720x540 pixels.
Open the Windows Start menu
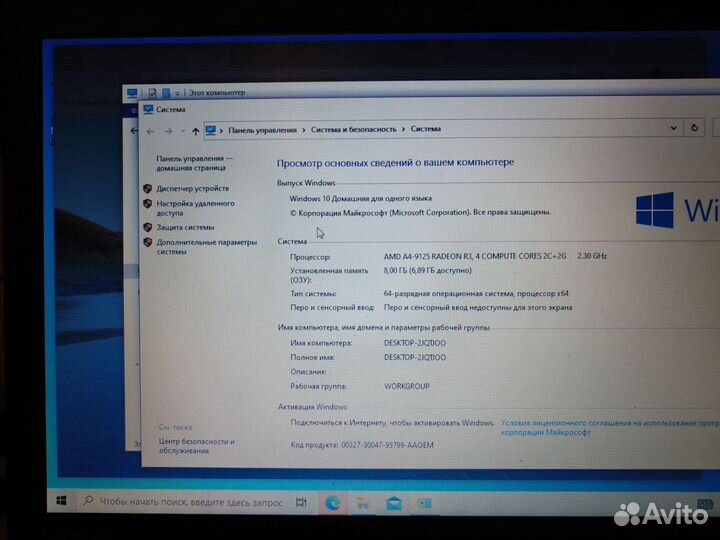62,501
